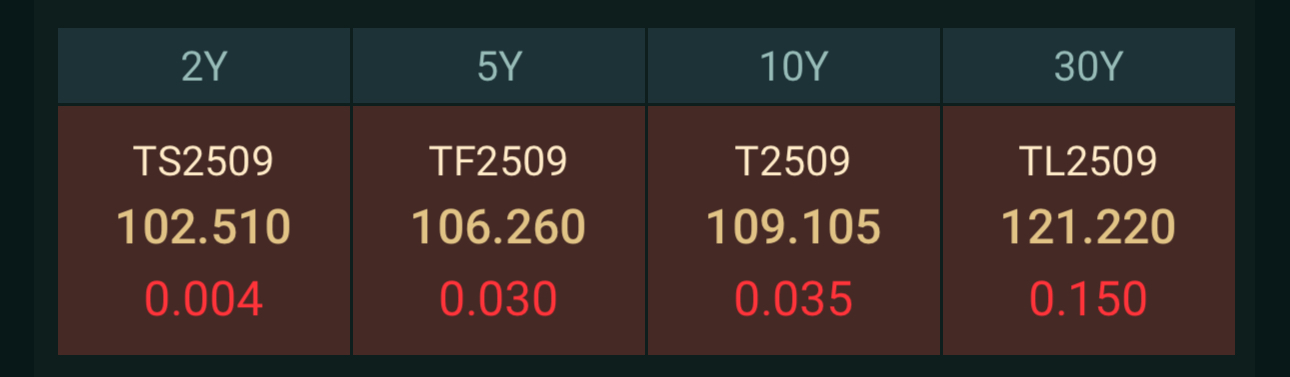Select the TS2509 two-year futures tile
The image size is (1290, 377).
204,230
